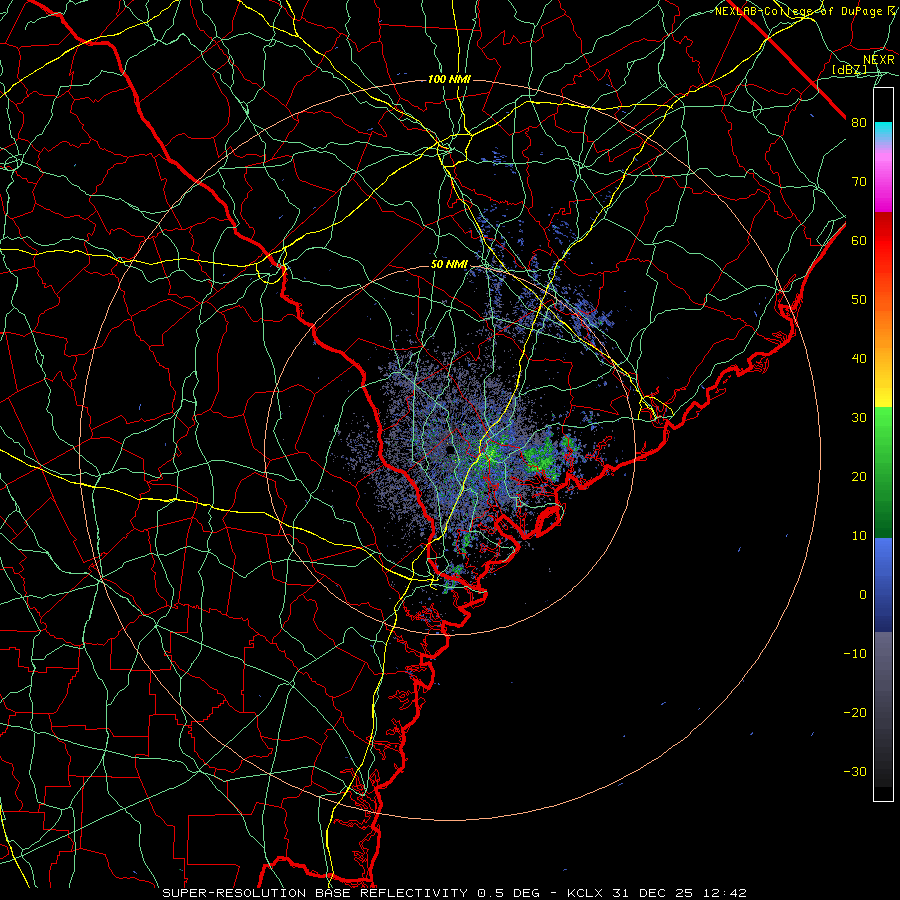Click the -10 value on the dBZ scale
This screenshot has height=900, width=900.
tap(855, 654)
